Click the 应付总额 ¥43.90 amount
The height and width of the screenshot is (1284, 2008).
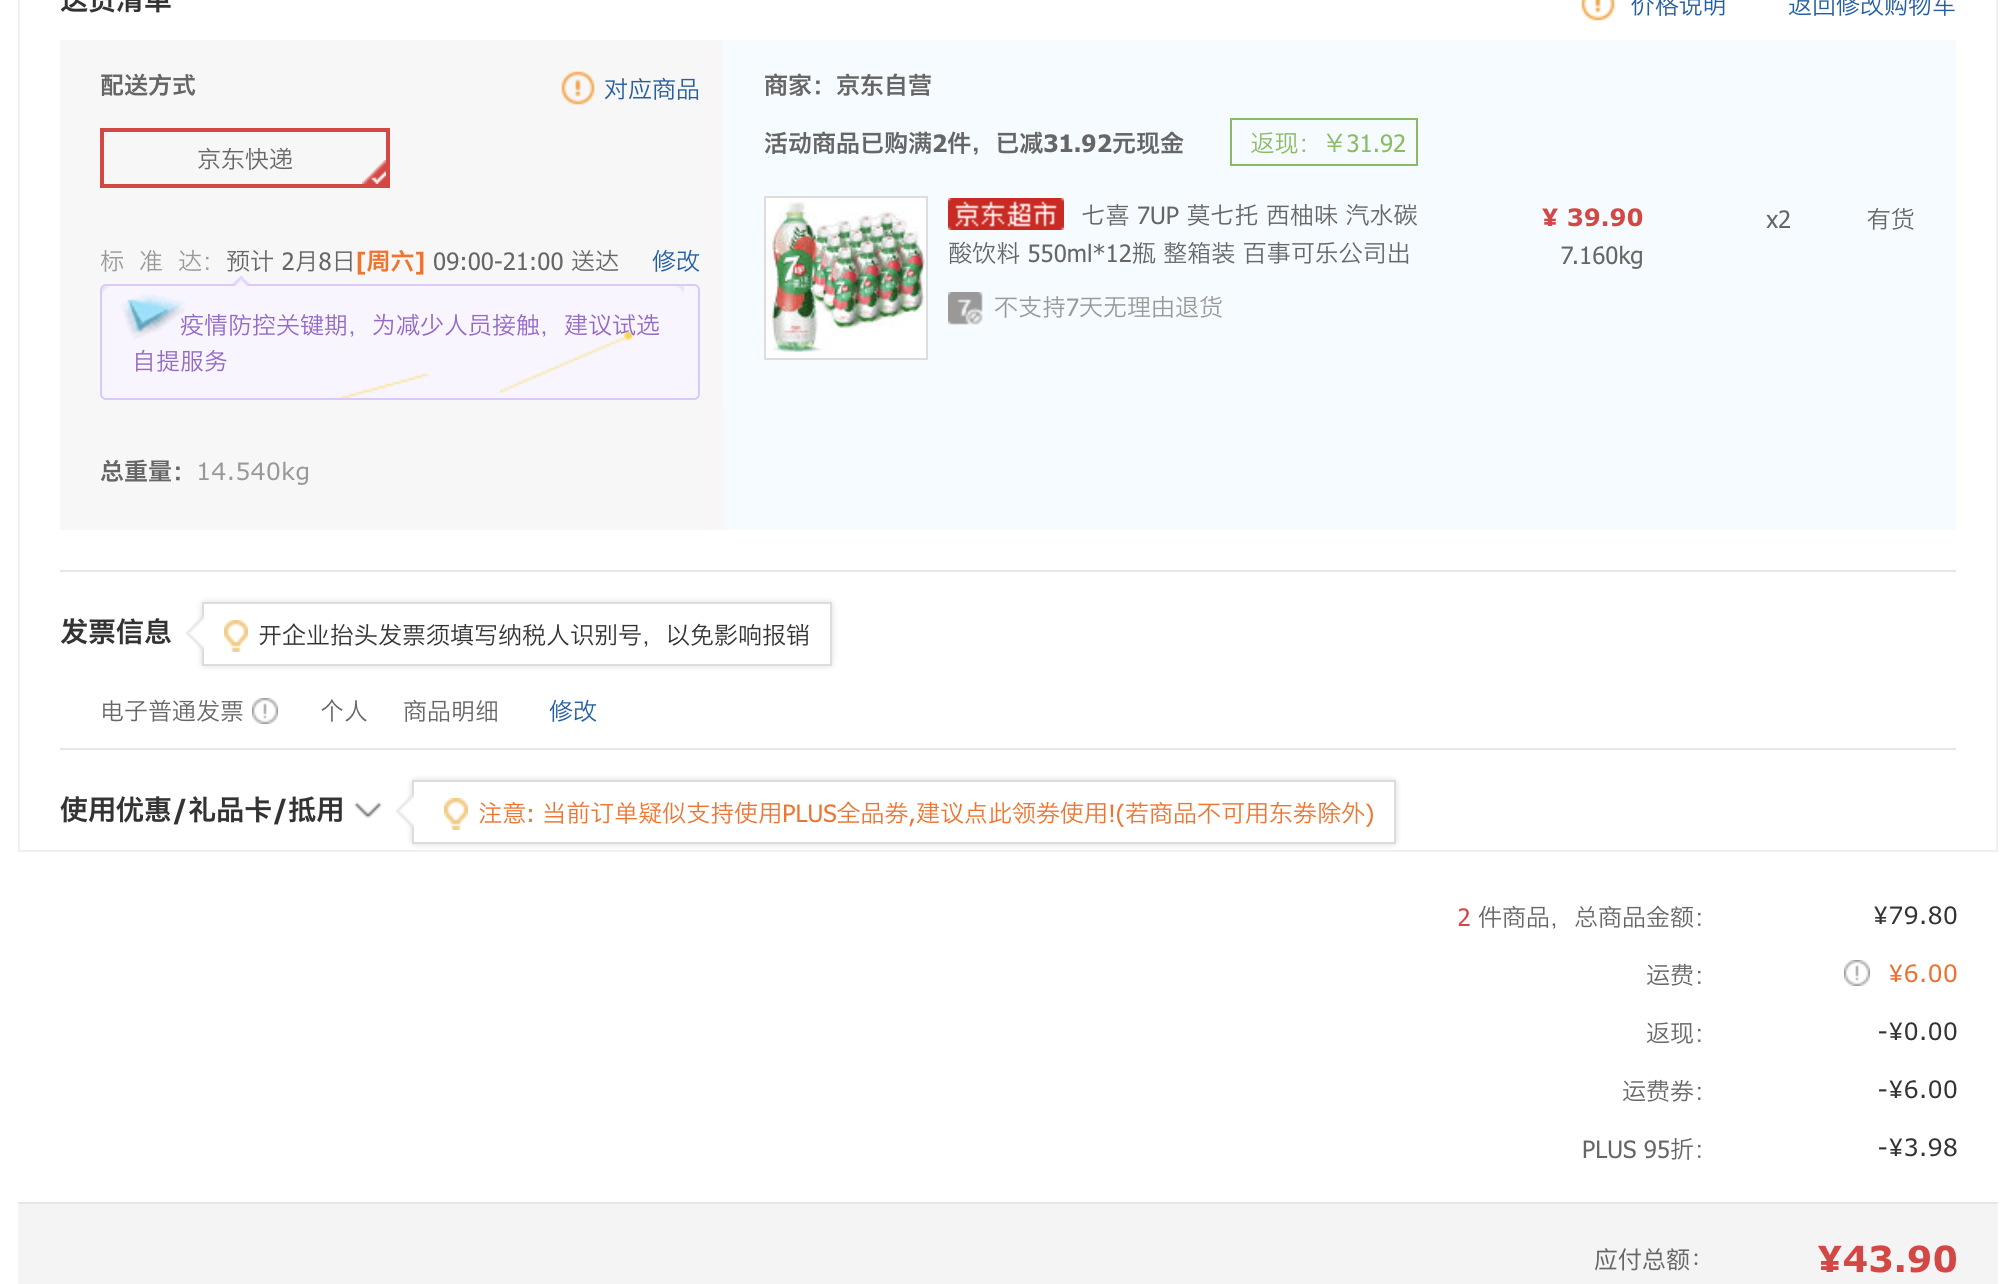[x=1887, y=1258]
